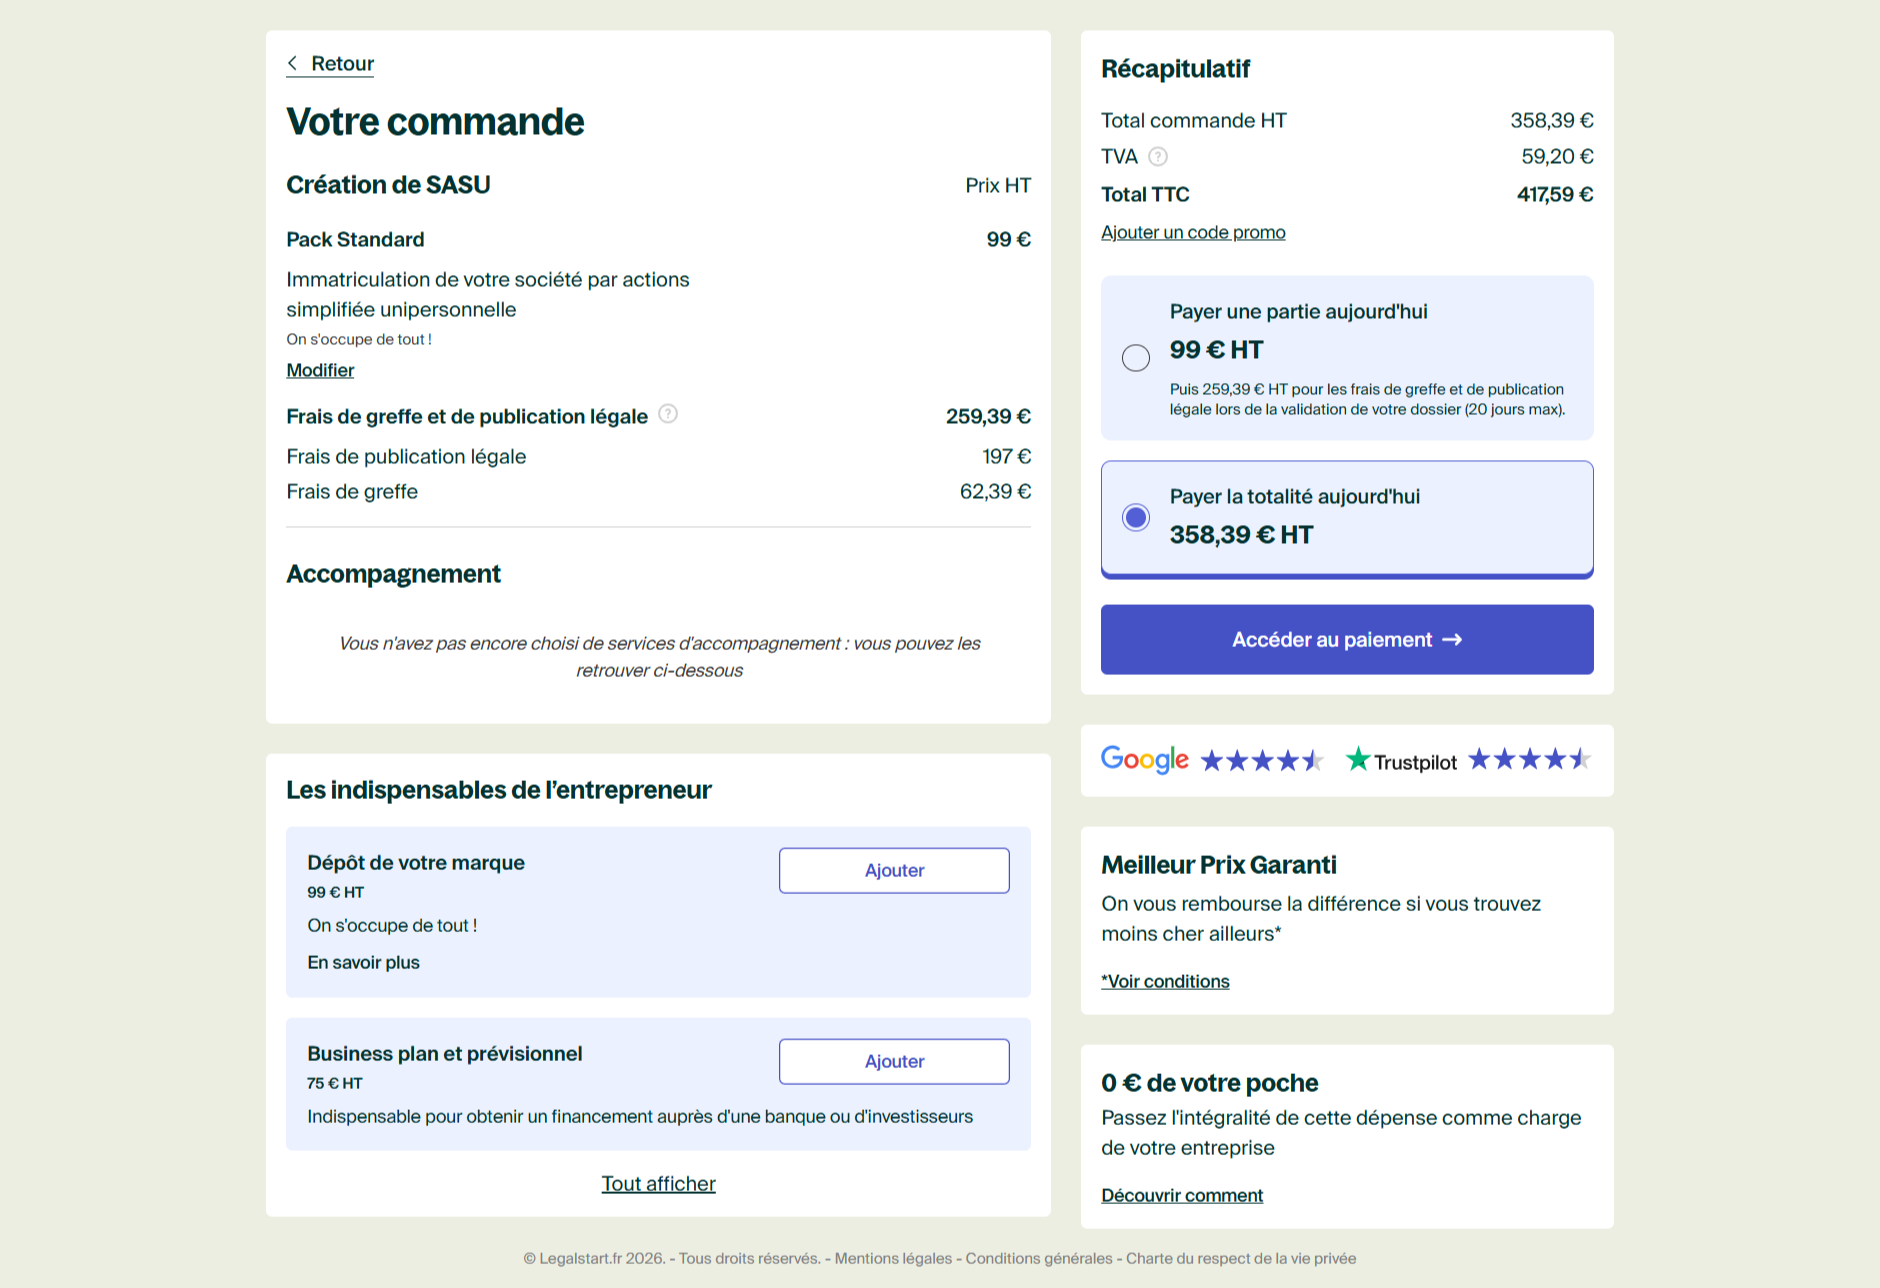This screenshot has height=1288, width=1880.
Task: Select the Payer une partie aujourd'hui radio
Action: [x=1136, y=358]
